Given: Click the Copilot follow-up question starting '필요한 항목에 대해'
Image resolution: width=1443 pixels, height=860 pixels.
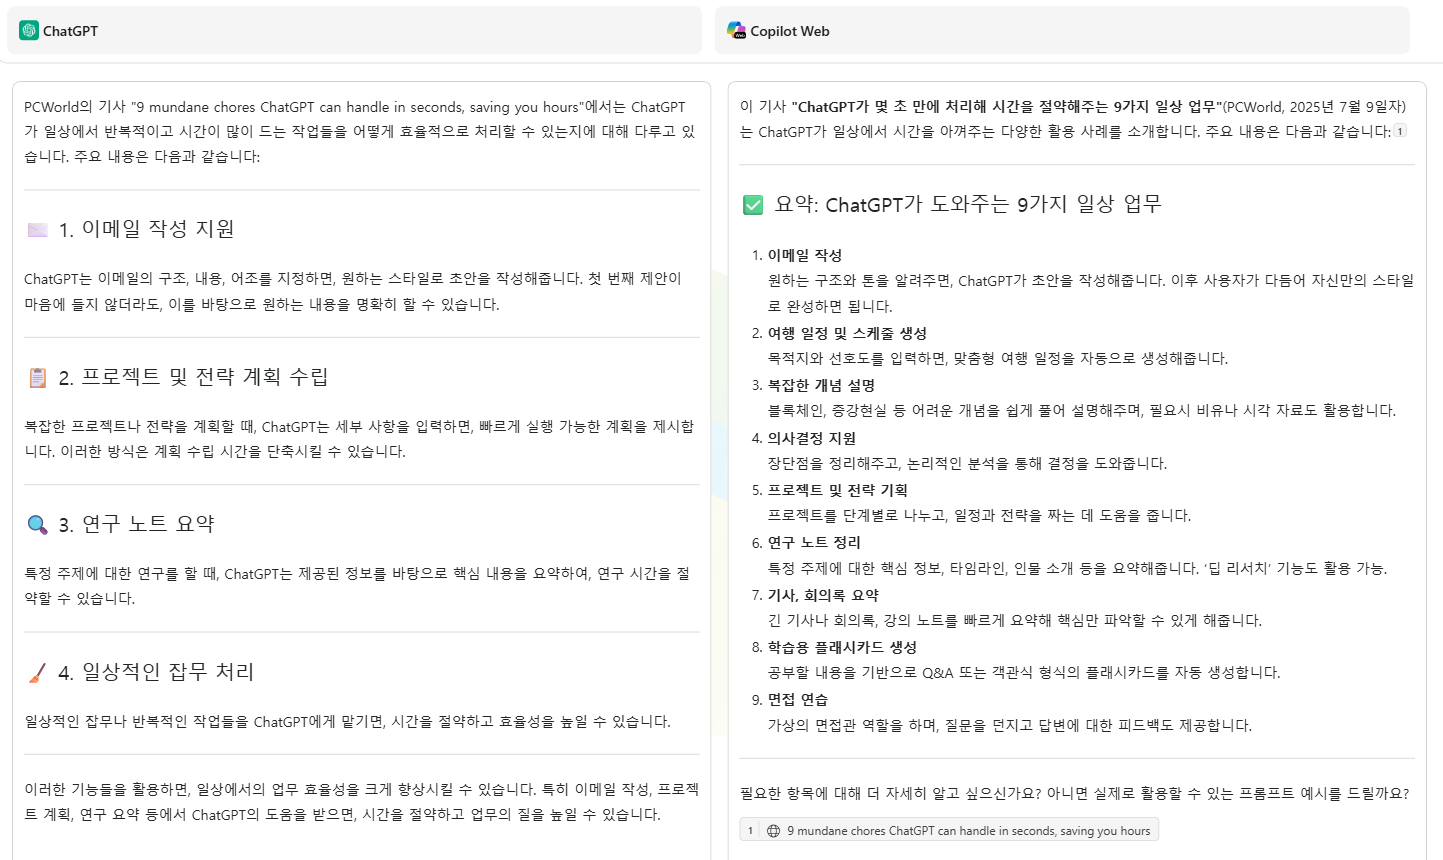Looking at the screenshot, I should point(1074,793).
